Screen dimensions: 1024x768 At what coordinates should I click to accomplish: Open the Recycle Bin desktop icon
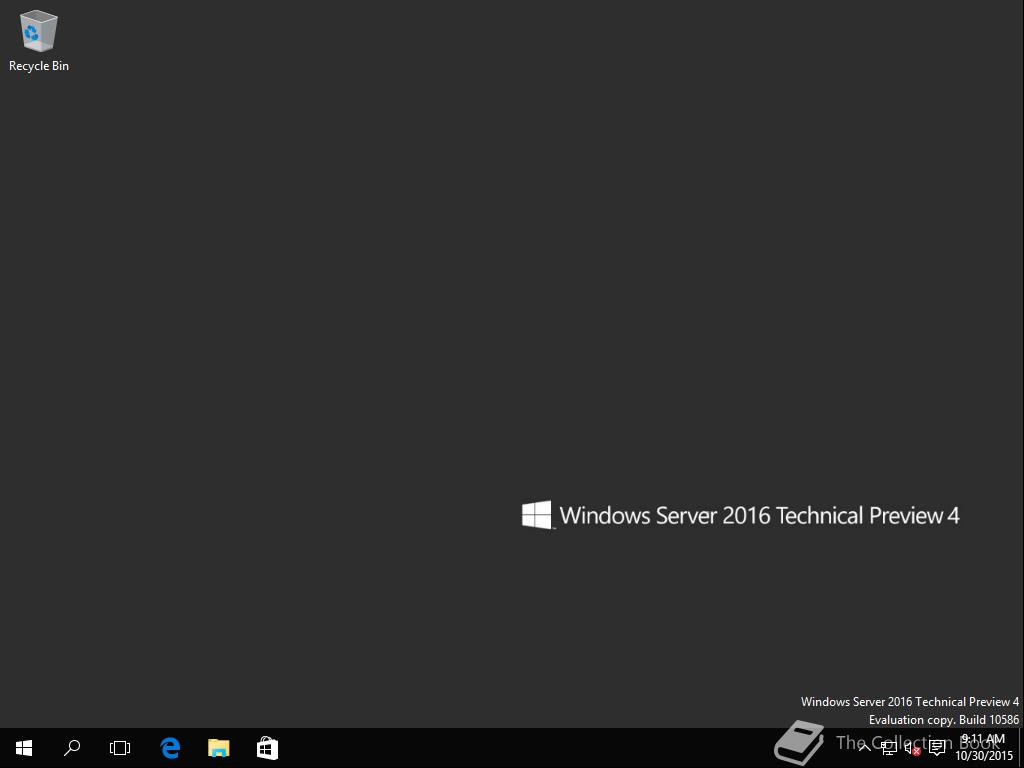(x=39, y=40)
